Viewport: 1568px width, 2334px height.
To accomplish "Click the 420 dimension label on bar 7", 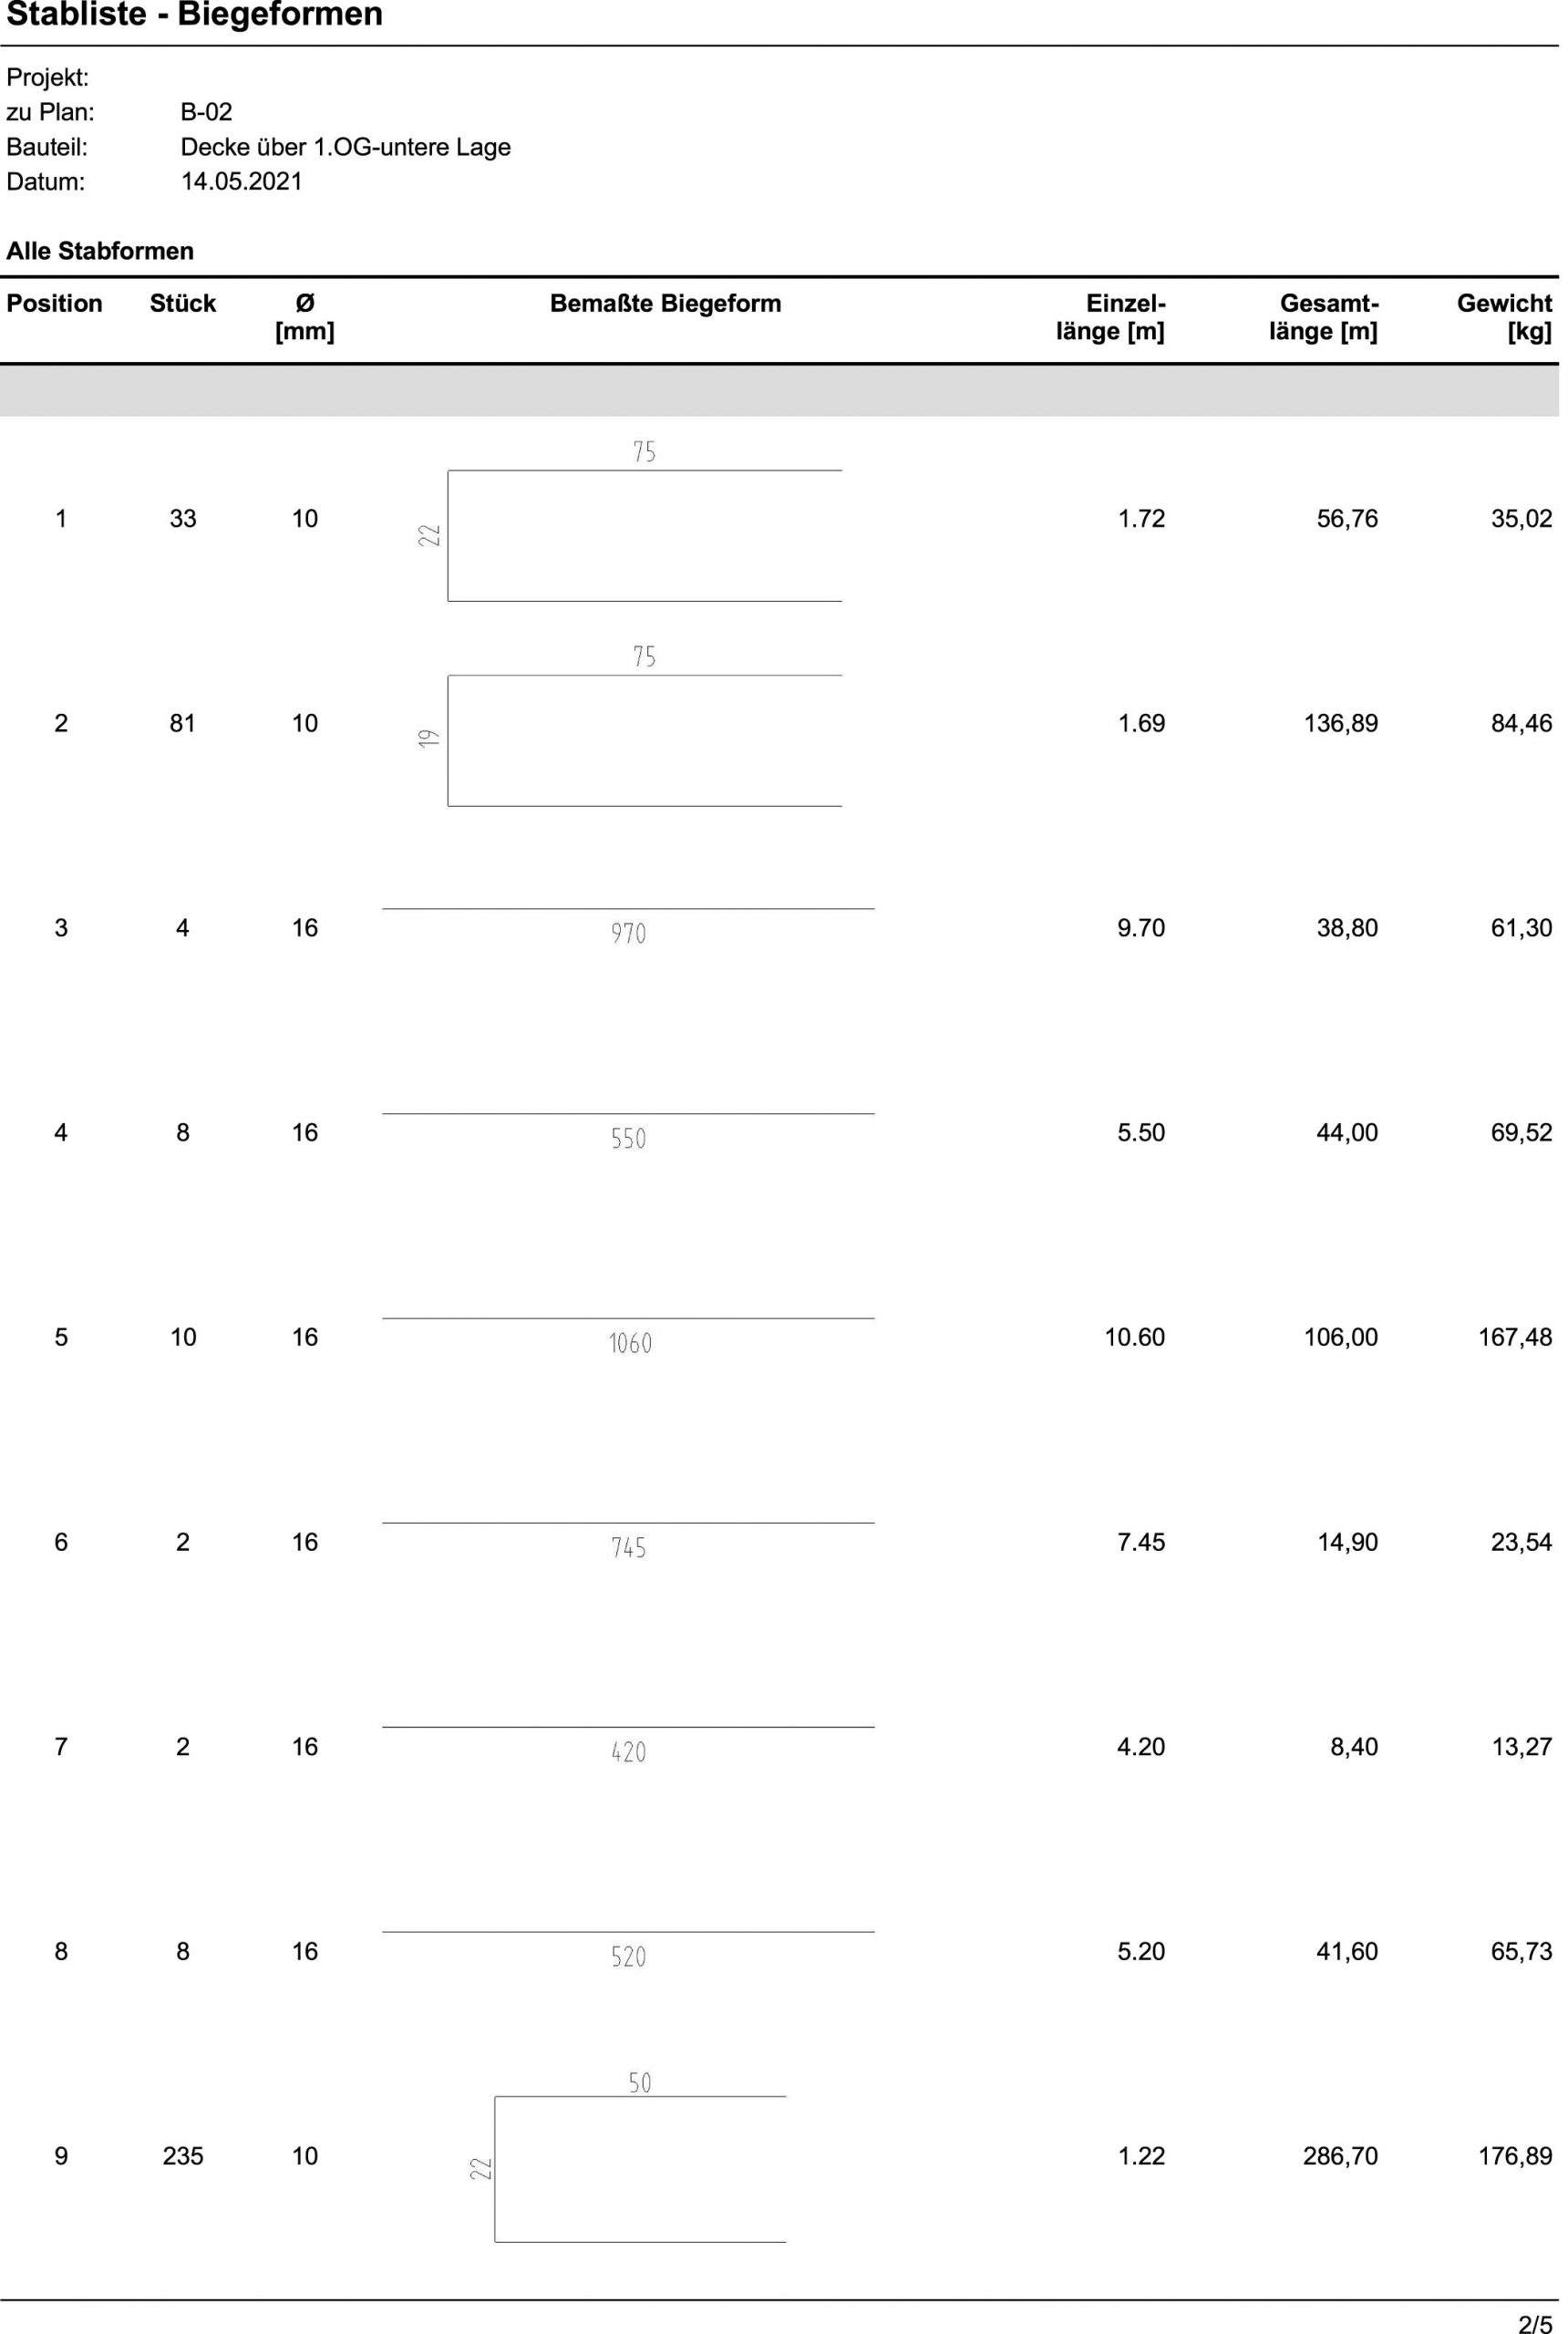I will click(629, 1752).
